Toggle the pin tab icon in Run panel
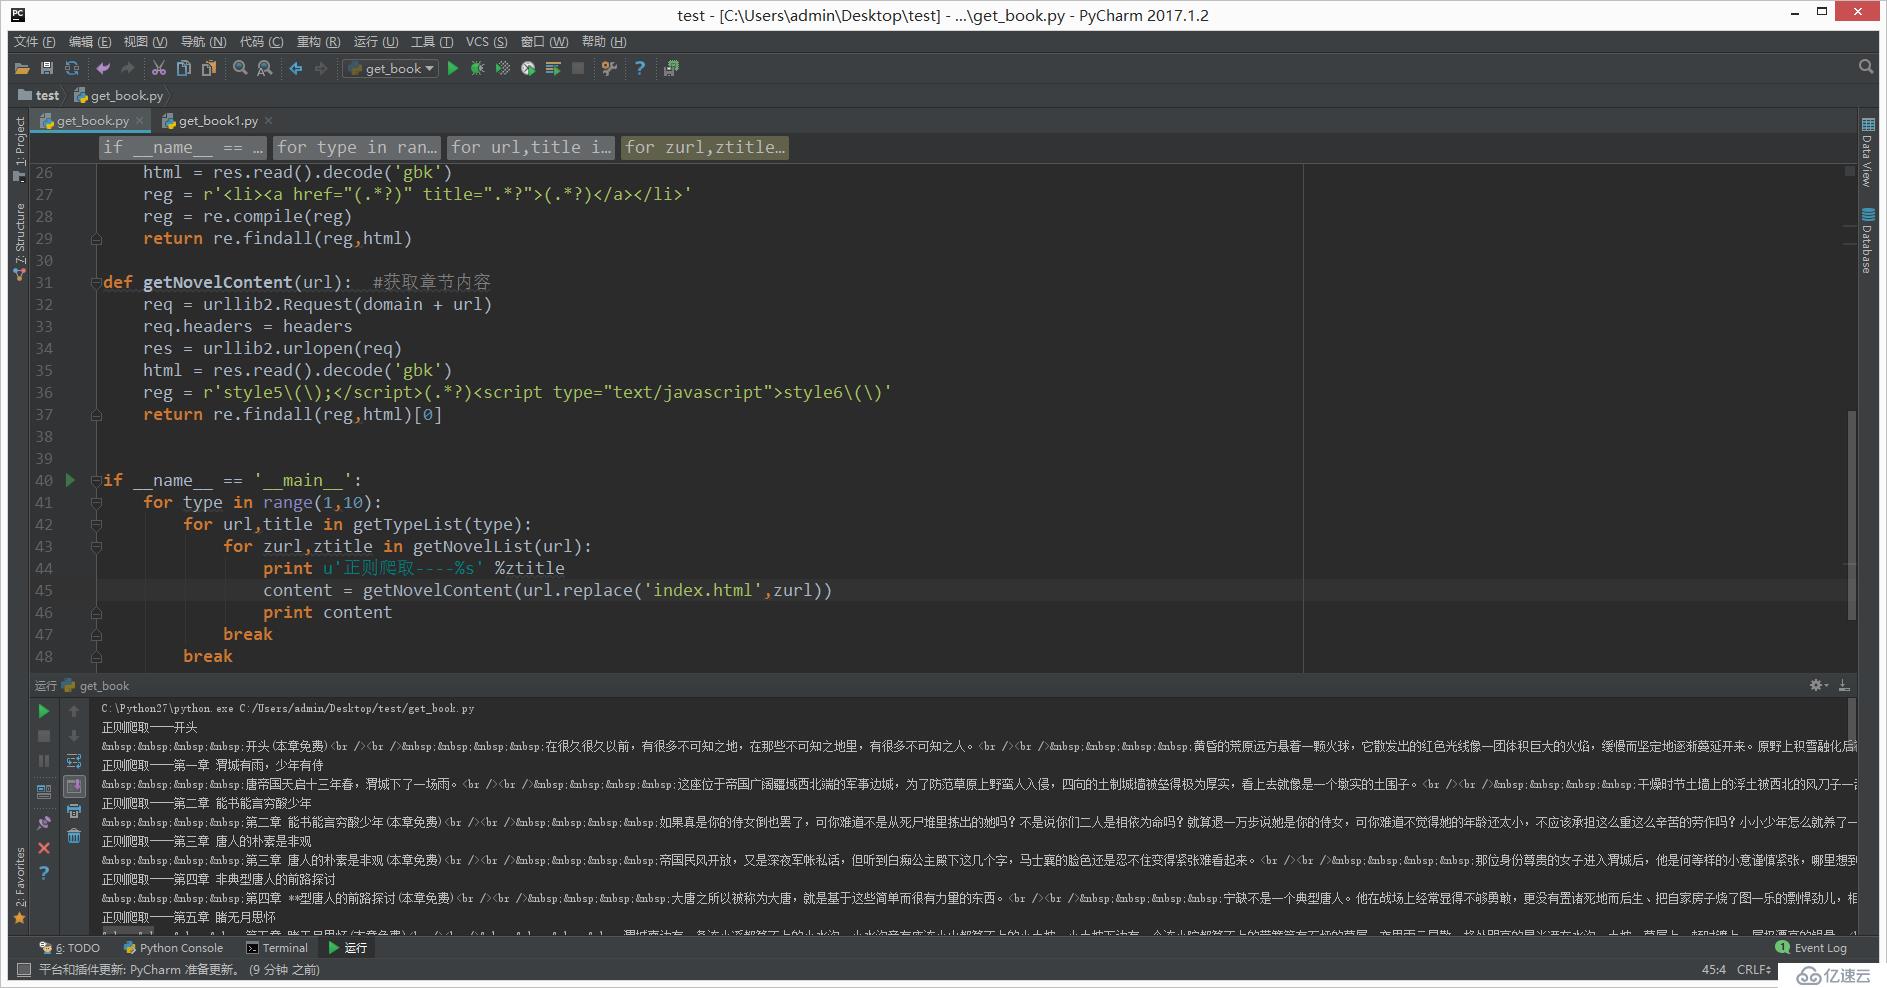 click(x=43, y=823)
